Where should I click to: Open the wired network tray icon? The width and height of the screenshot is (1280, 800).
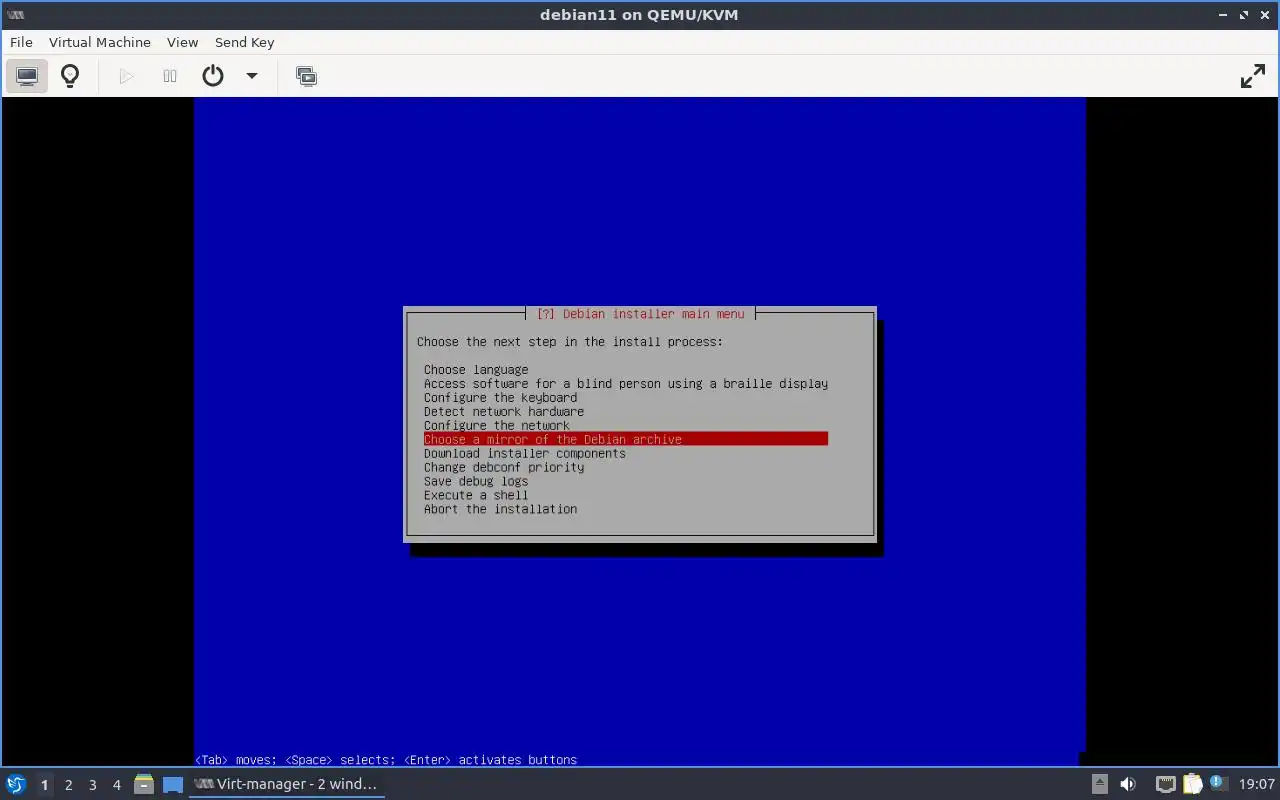click(x=1165, y=785)
